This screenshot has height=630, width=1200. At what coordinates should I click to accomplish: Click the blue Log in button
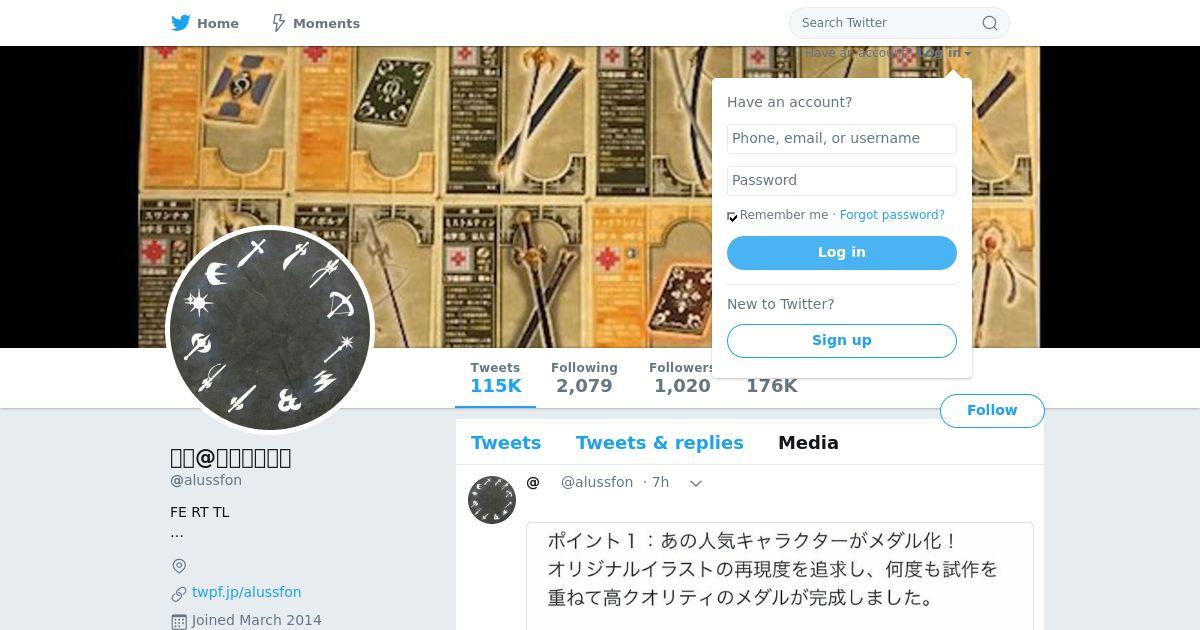pos(842,253)
